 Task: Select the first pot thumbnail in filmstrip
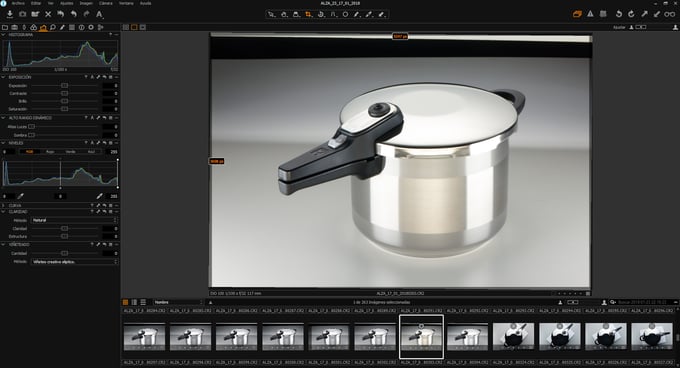point(144,336)
